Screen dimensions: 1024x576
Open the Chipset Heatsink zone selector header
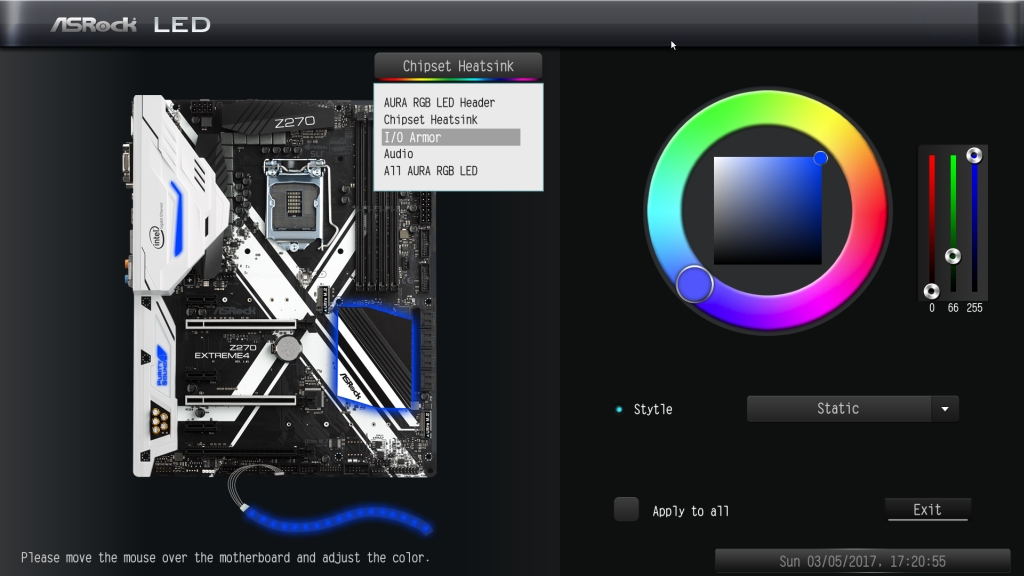point(458,66)
